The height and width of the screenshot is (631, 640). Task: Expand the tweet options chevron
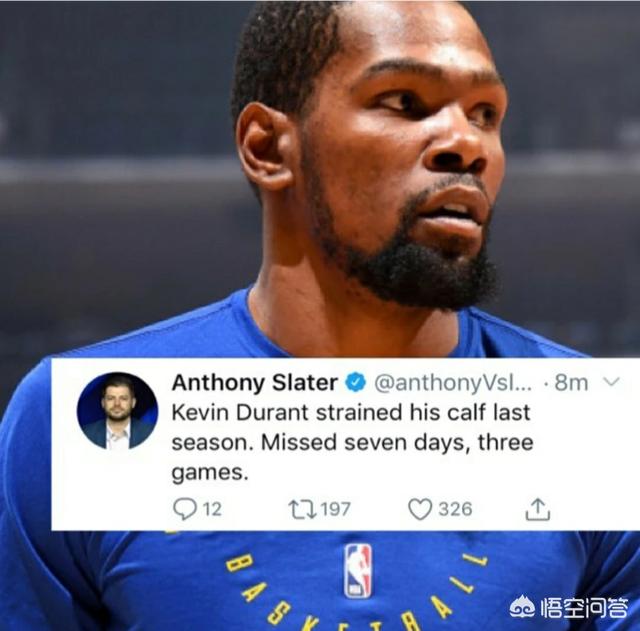pyautogui.click(x=611, y=382)
